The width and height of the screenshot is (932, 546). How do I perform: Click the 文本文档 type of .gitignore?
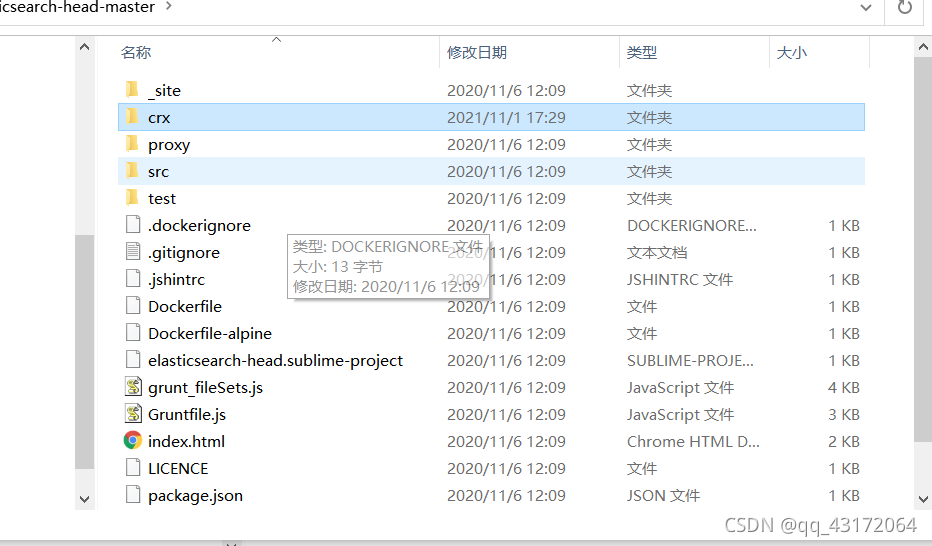tap(657, 253)
